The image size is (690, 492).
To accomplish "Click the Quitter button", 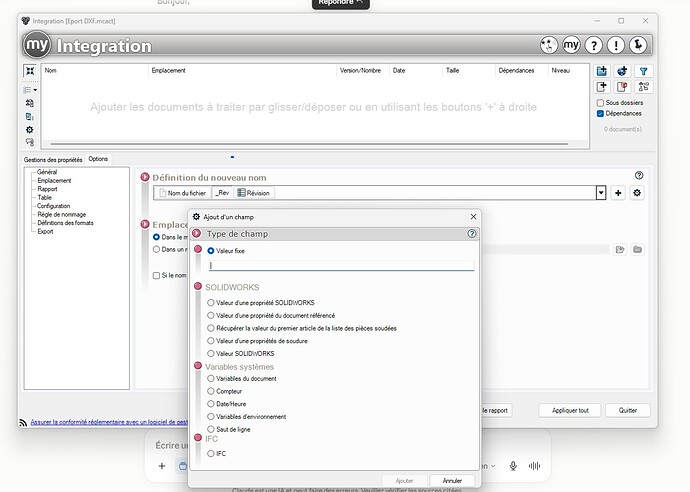I will tap(628, 410).
